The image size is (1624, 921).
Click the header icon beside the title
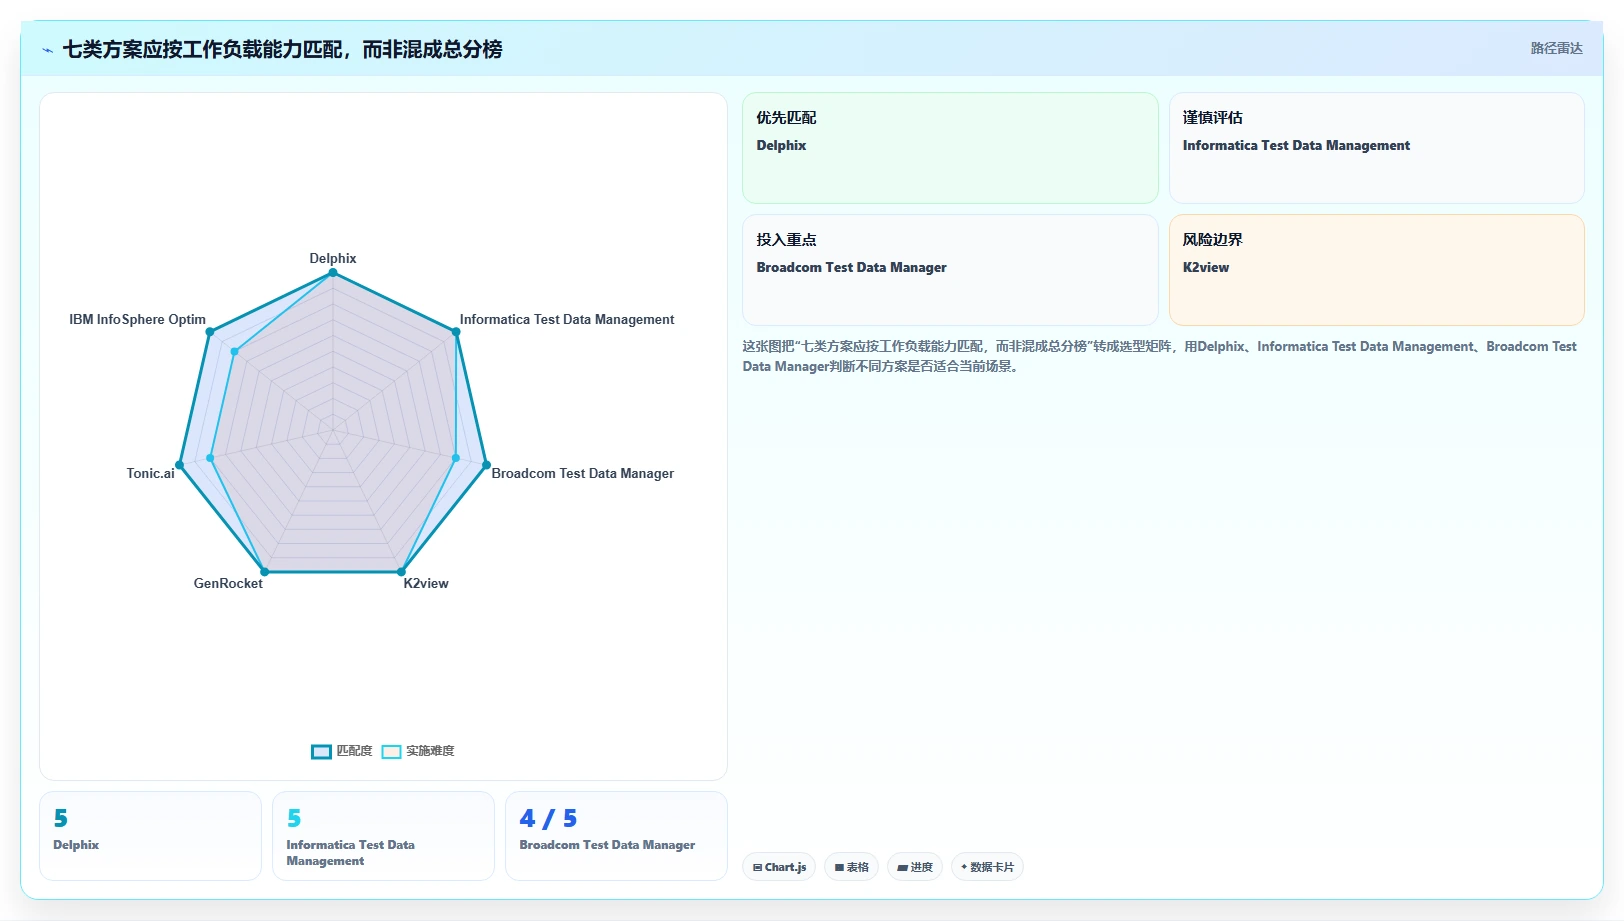(x=47, y=50)
